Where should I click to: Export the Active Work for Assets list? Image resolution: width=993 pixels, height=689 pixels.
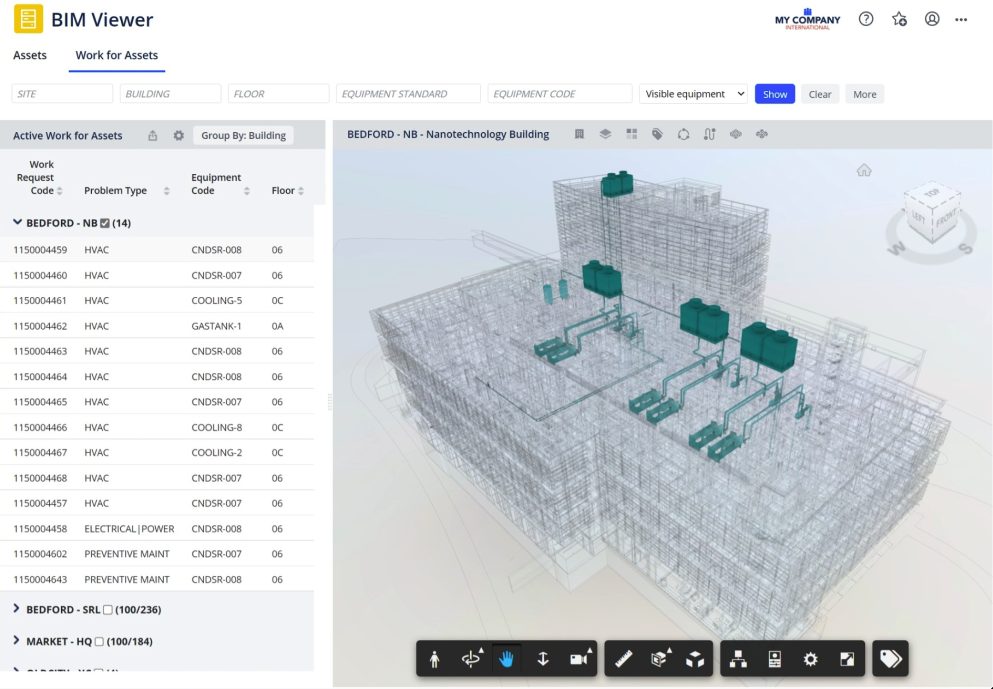click(x=153, y=136)
